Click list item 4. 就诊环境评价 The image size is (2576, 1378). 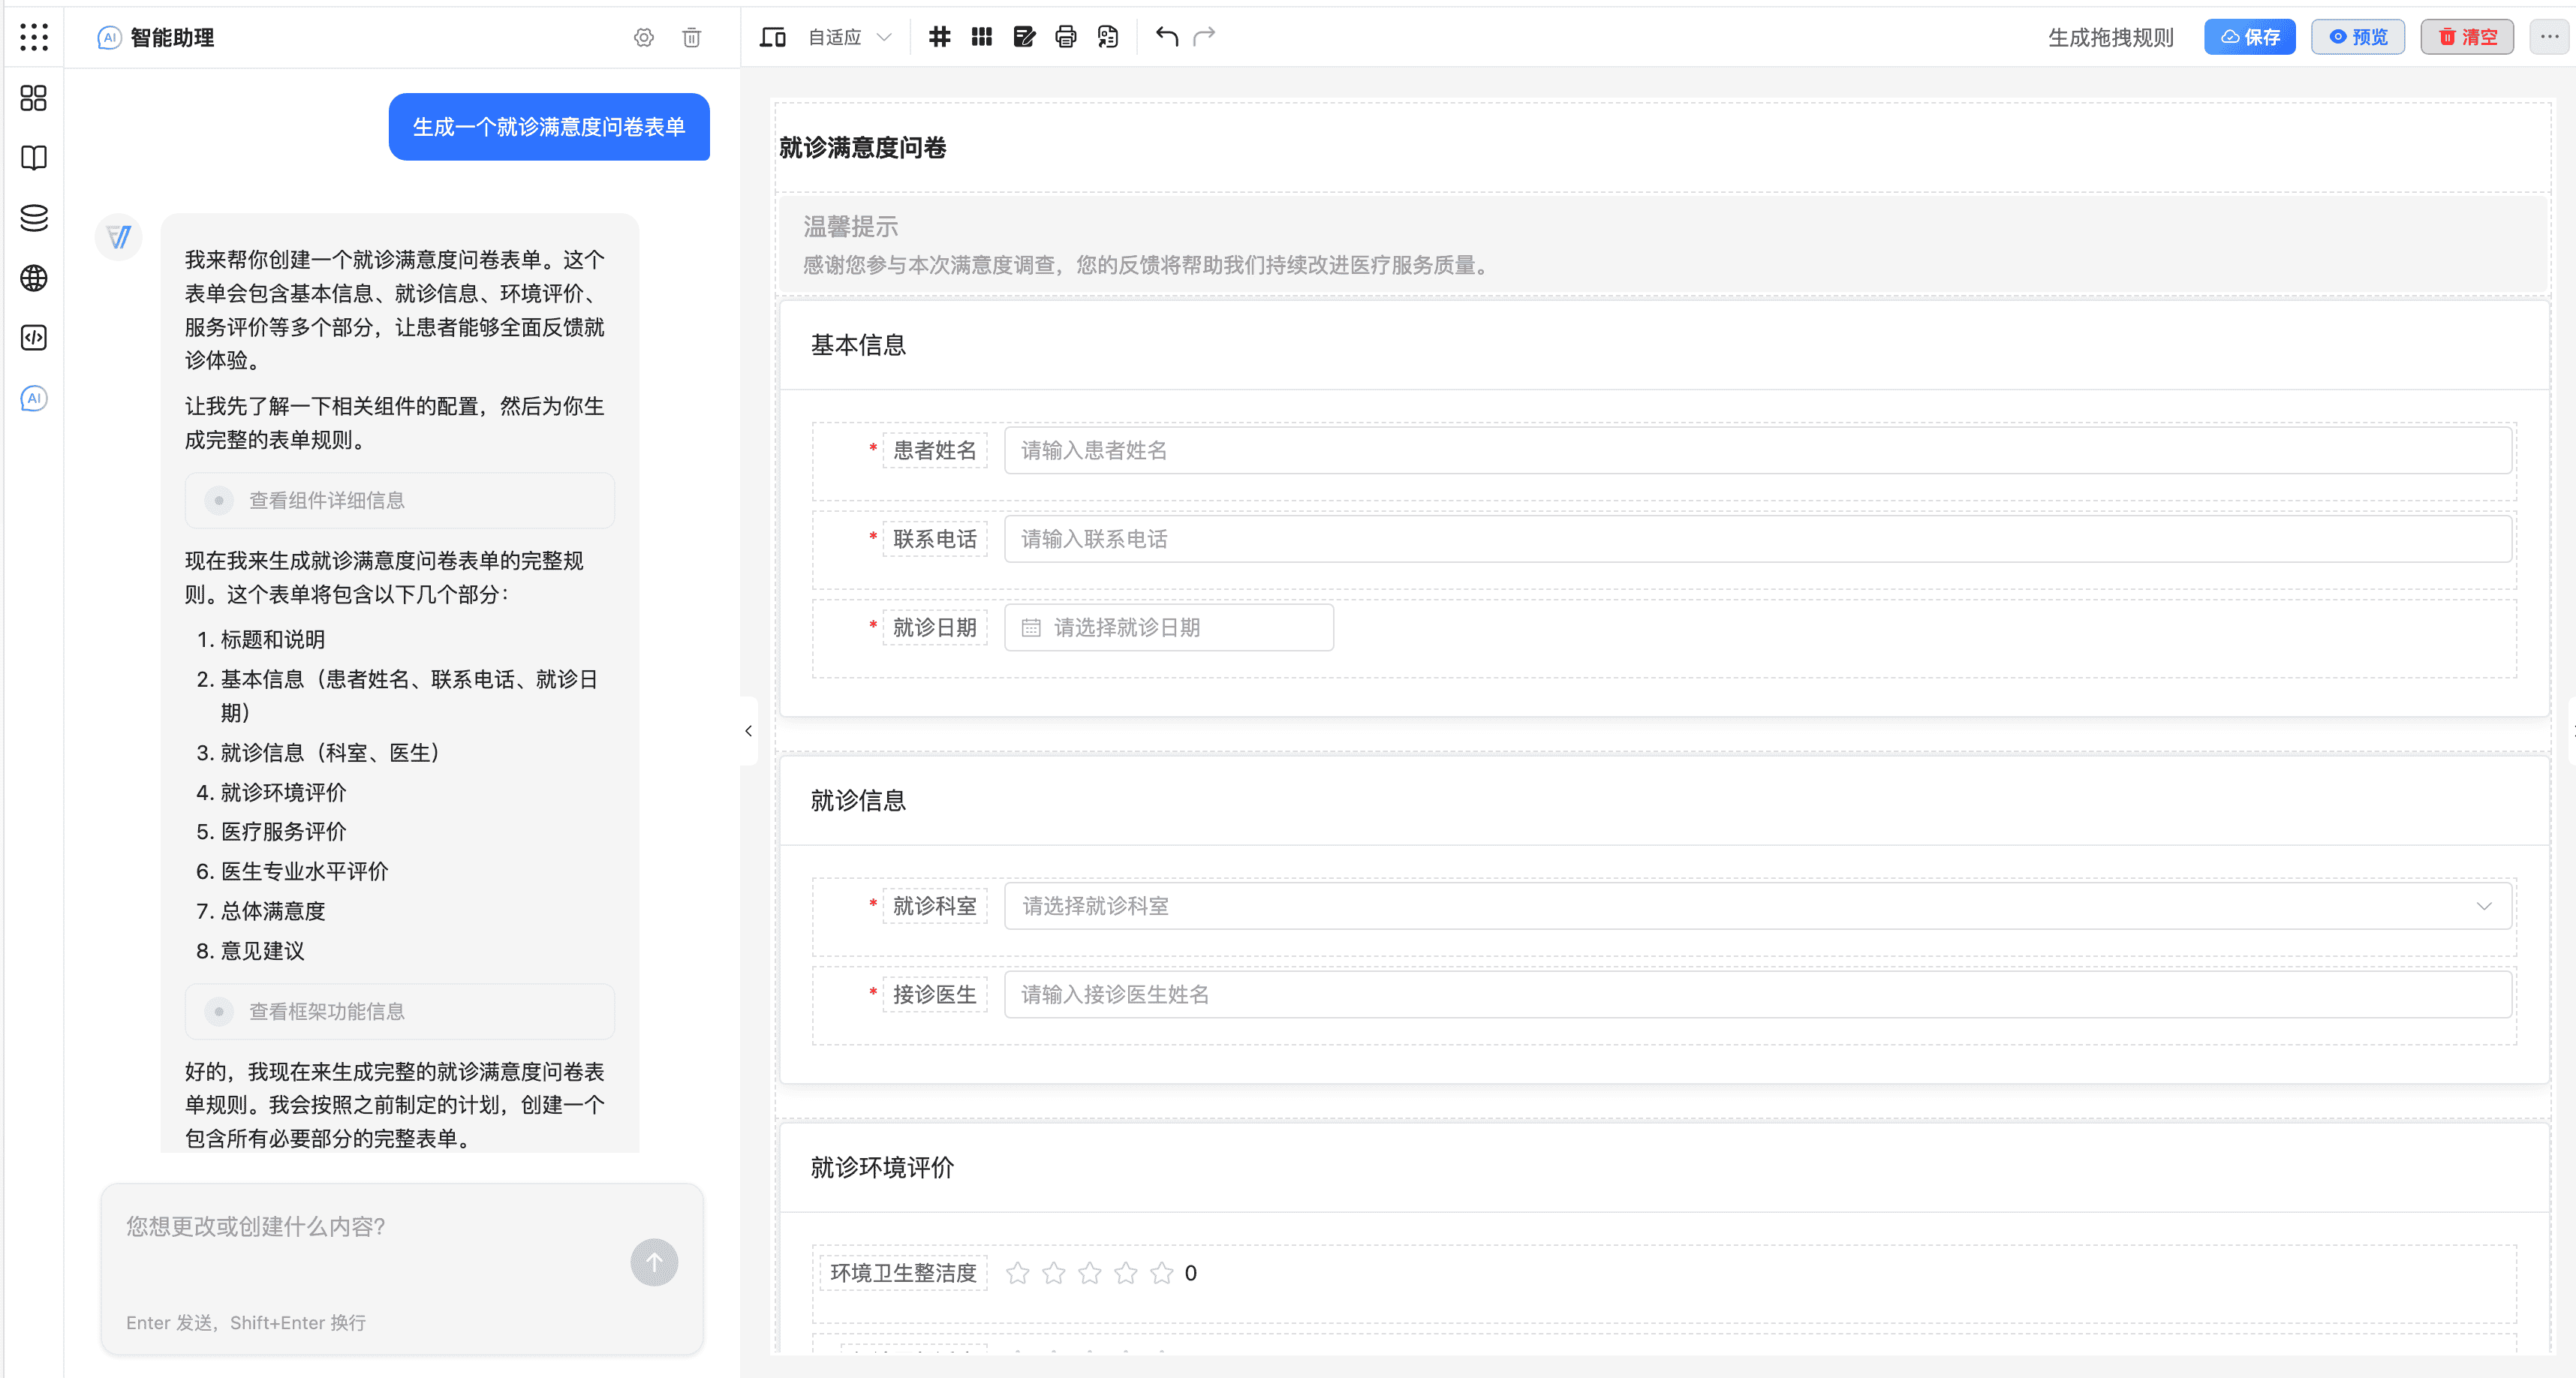[271, 793]
